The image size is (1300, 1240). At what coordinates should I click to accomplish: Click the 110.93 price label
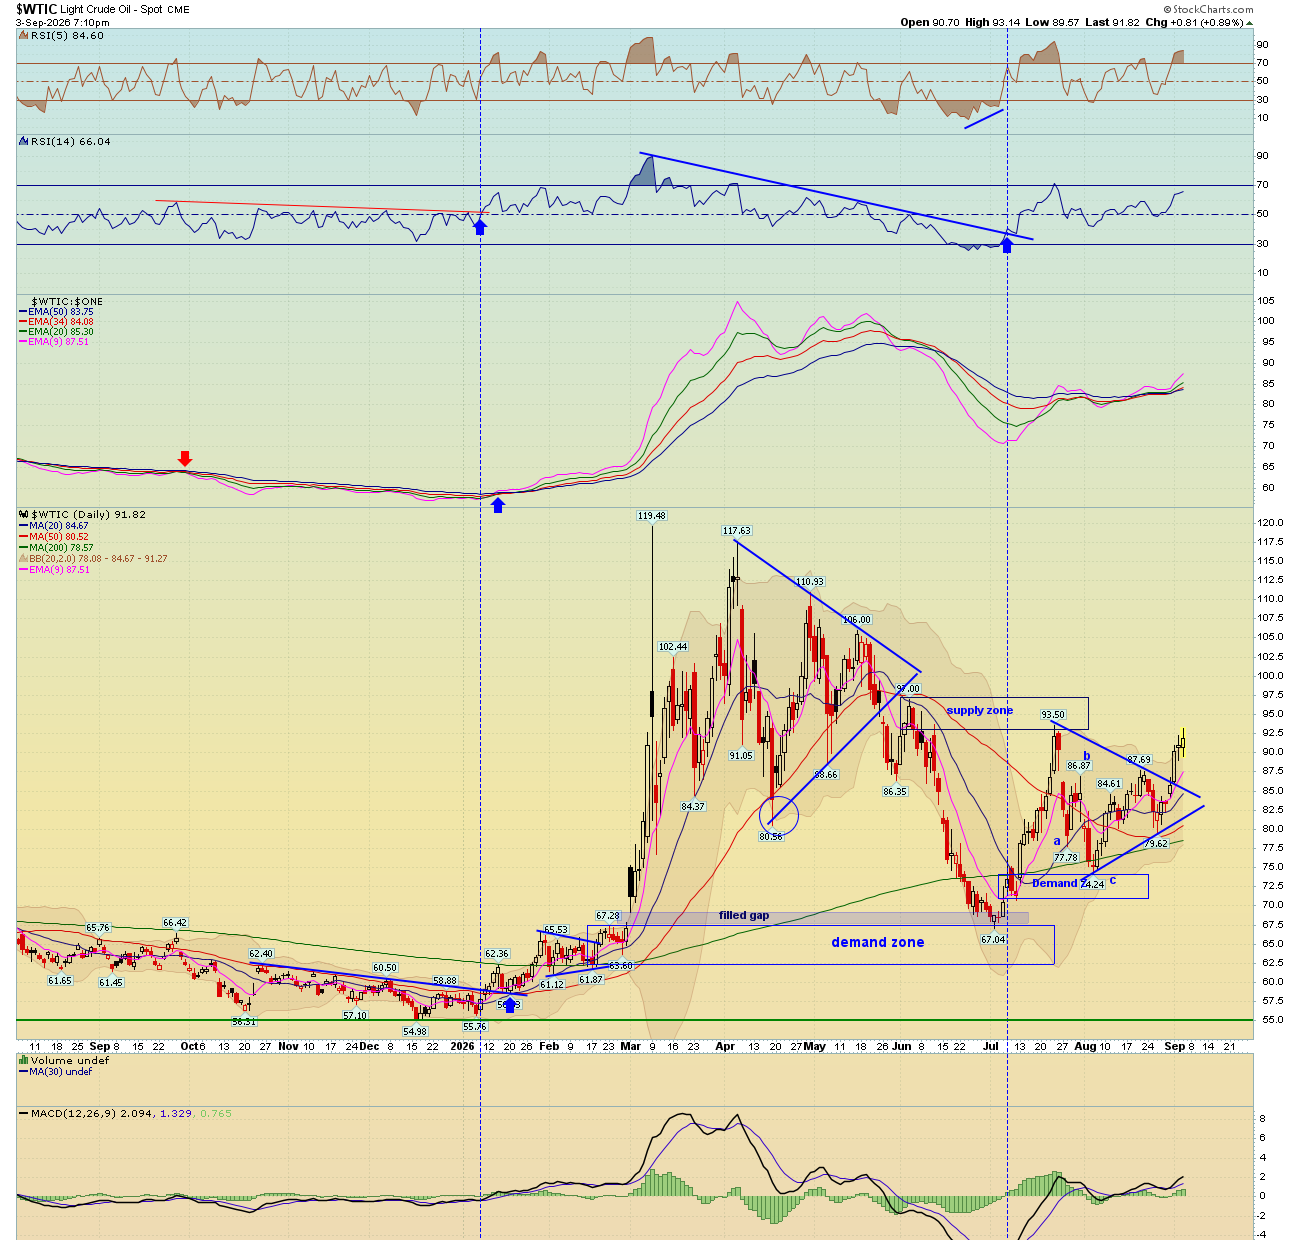pos(810,582)
